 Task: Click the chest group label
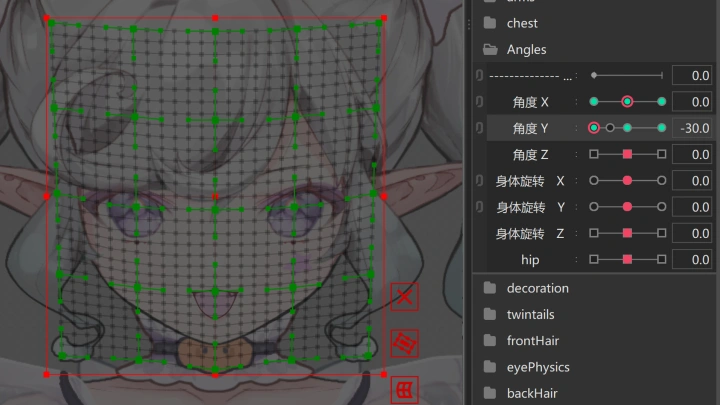coord(522,23)
